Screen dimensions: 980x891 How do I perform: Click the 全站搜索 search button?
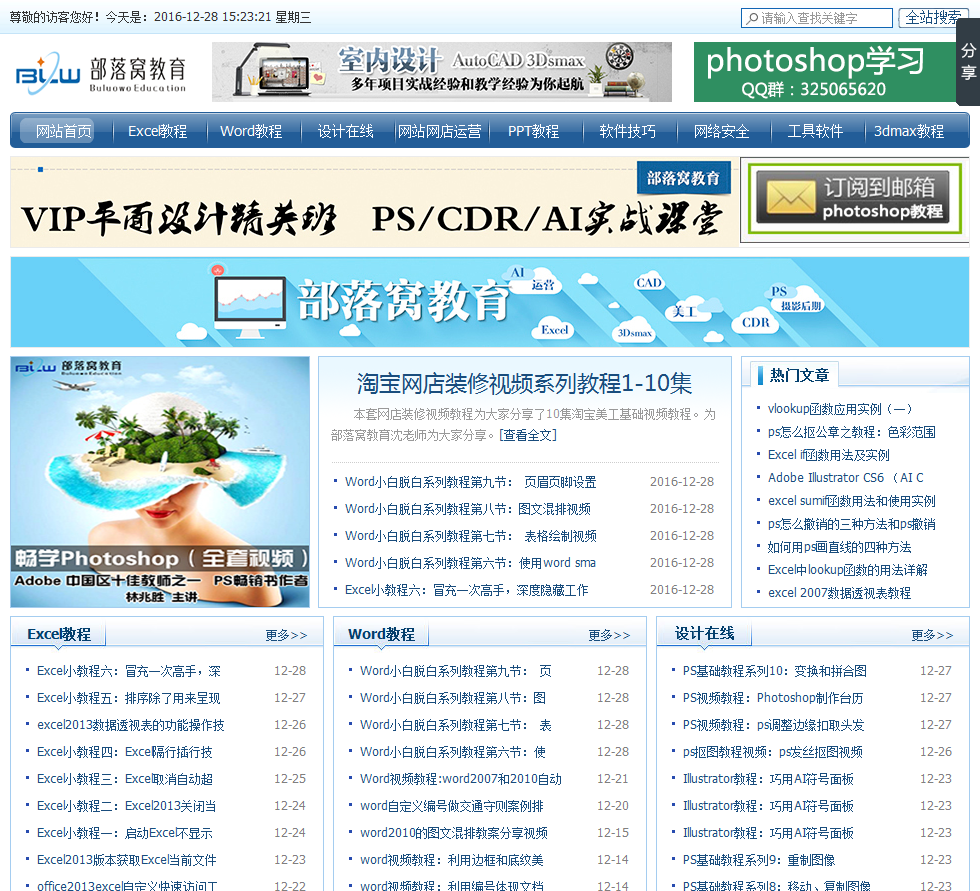(932, 17)
